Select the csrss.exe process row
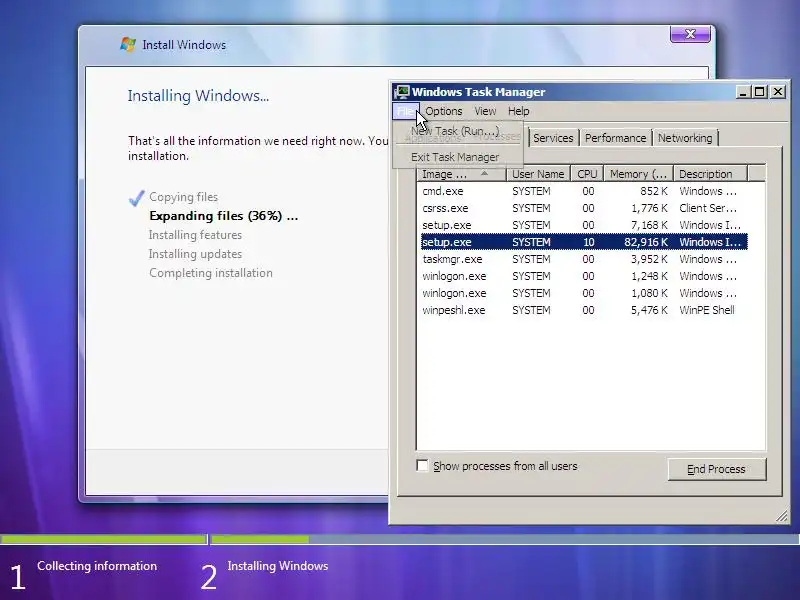The height and width of the screenshot is (600, 800). click(x=584, y=208)
